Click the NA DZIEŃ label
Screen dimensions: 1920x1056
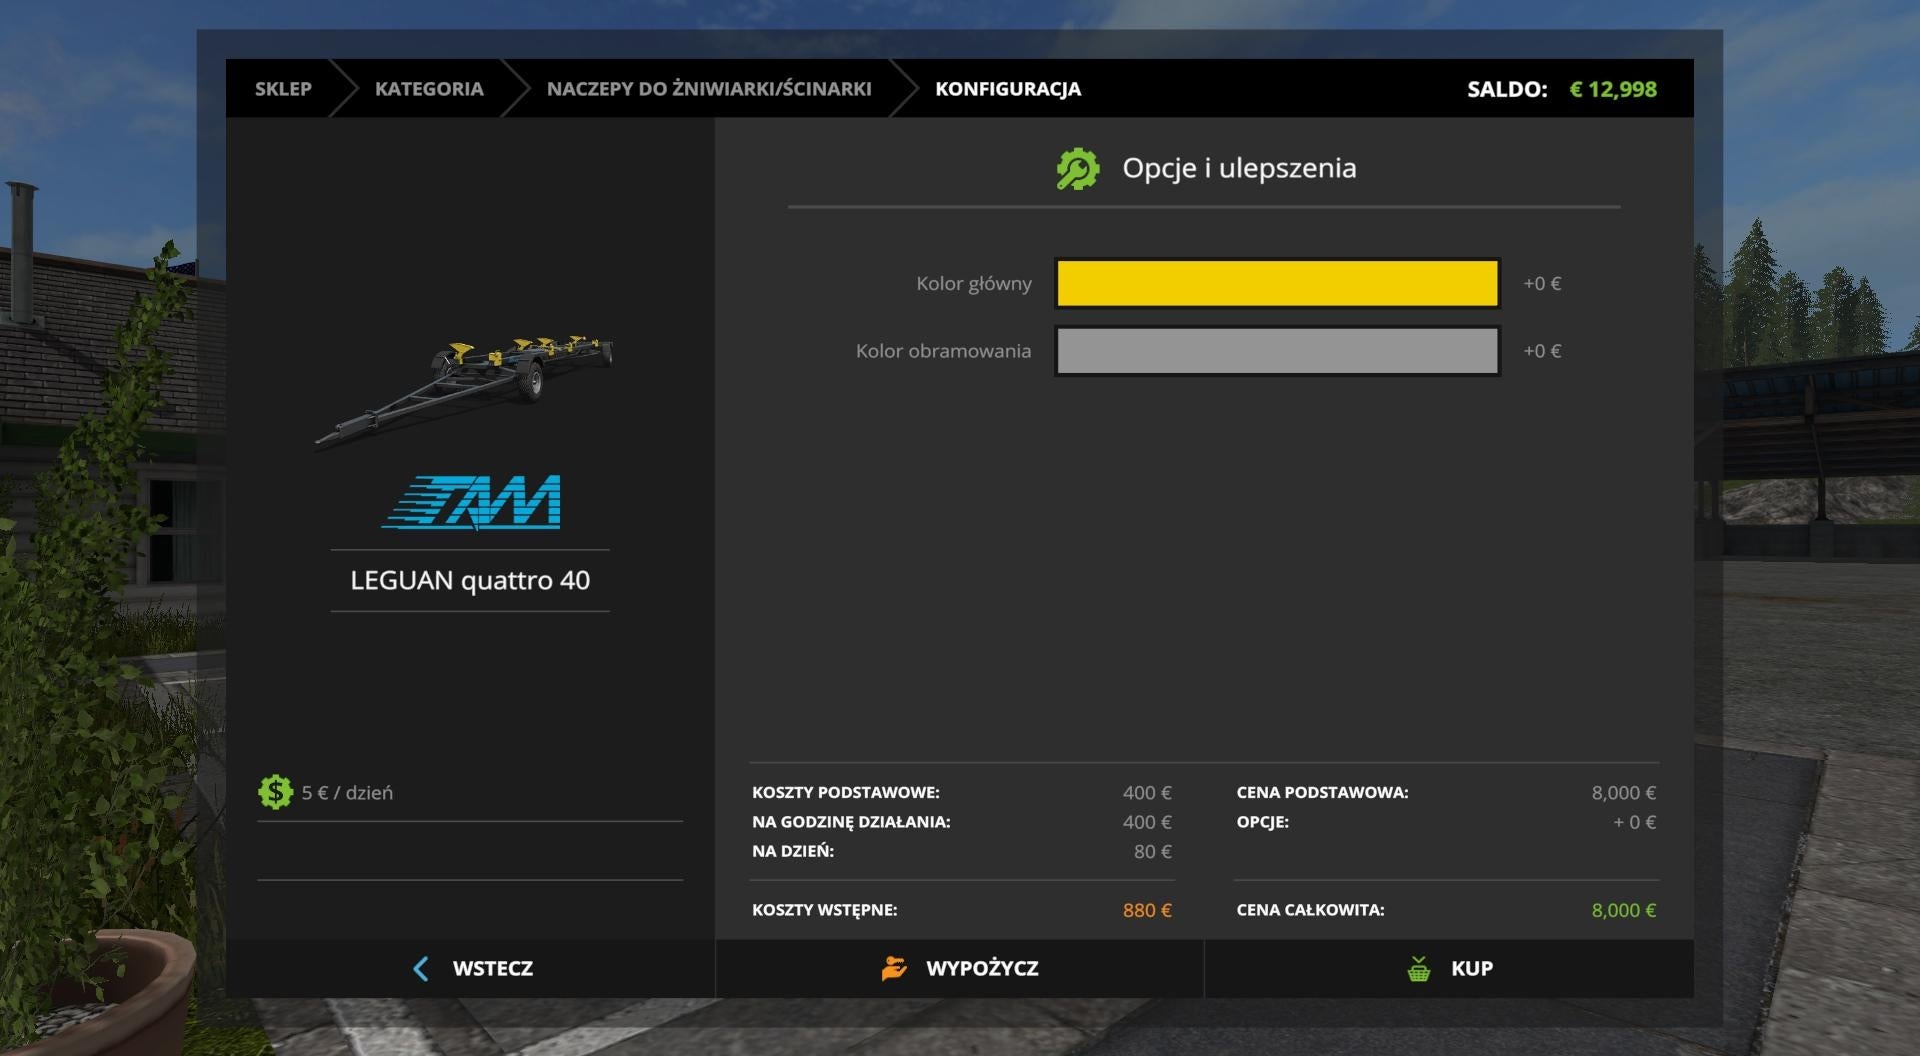793,851
